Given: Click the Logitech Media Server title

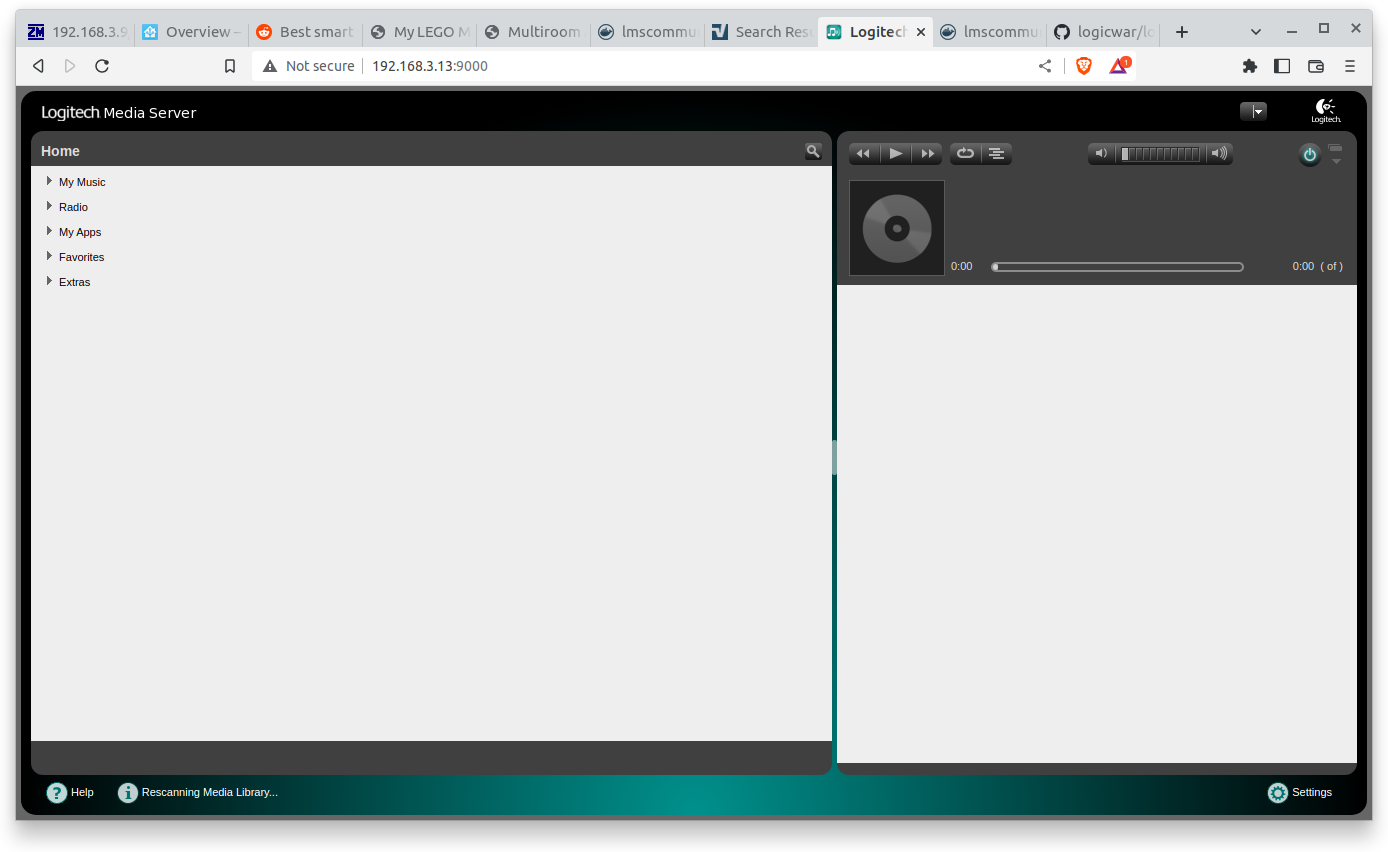Looking at the screenshot, I should (x=119, y=113).
